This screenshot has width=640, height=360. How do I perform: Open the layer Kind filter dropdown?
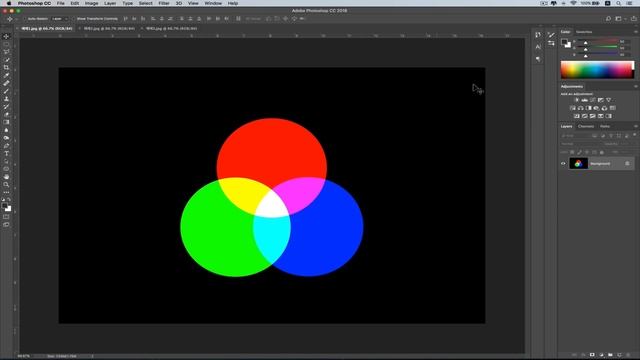pos(575,136)
